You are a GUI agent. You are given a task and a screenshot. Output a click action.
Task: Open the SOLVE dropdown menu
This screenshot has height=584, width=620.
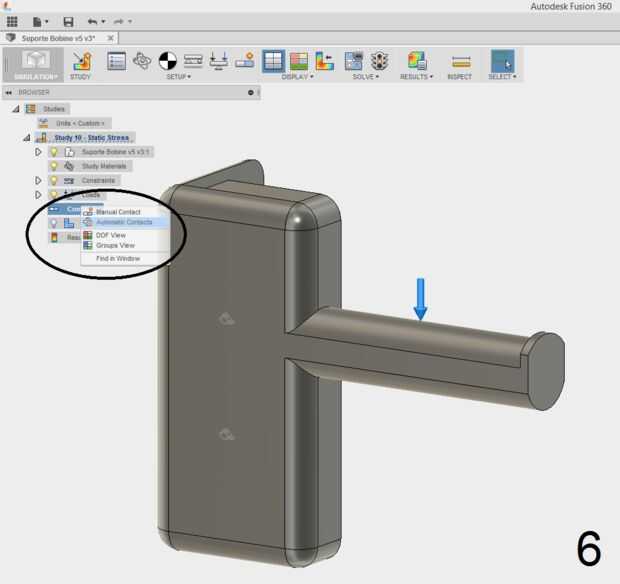tap(366, 77)
